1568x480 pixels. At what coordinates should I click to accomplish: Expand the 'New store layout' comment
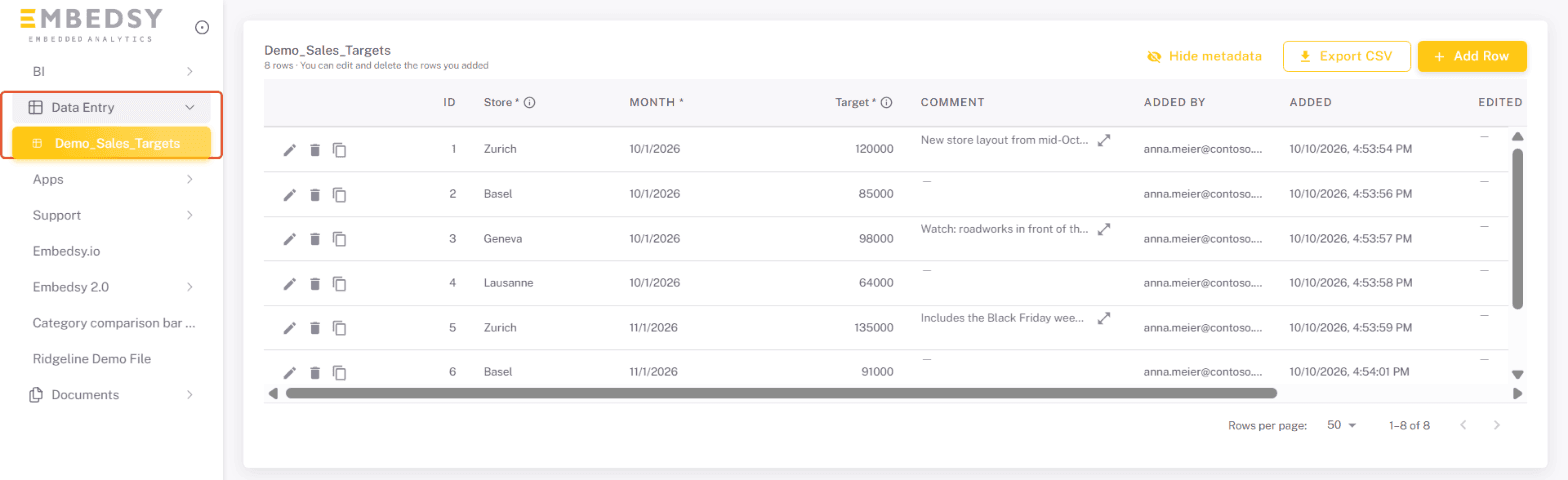(x=1104, y=141)
